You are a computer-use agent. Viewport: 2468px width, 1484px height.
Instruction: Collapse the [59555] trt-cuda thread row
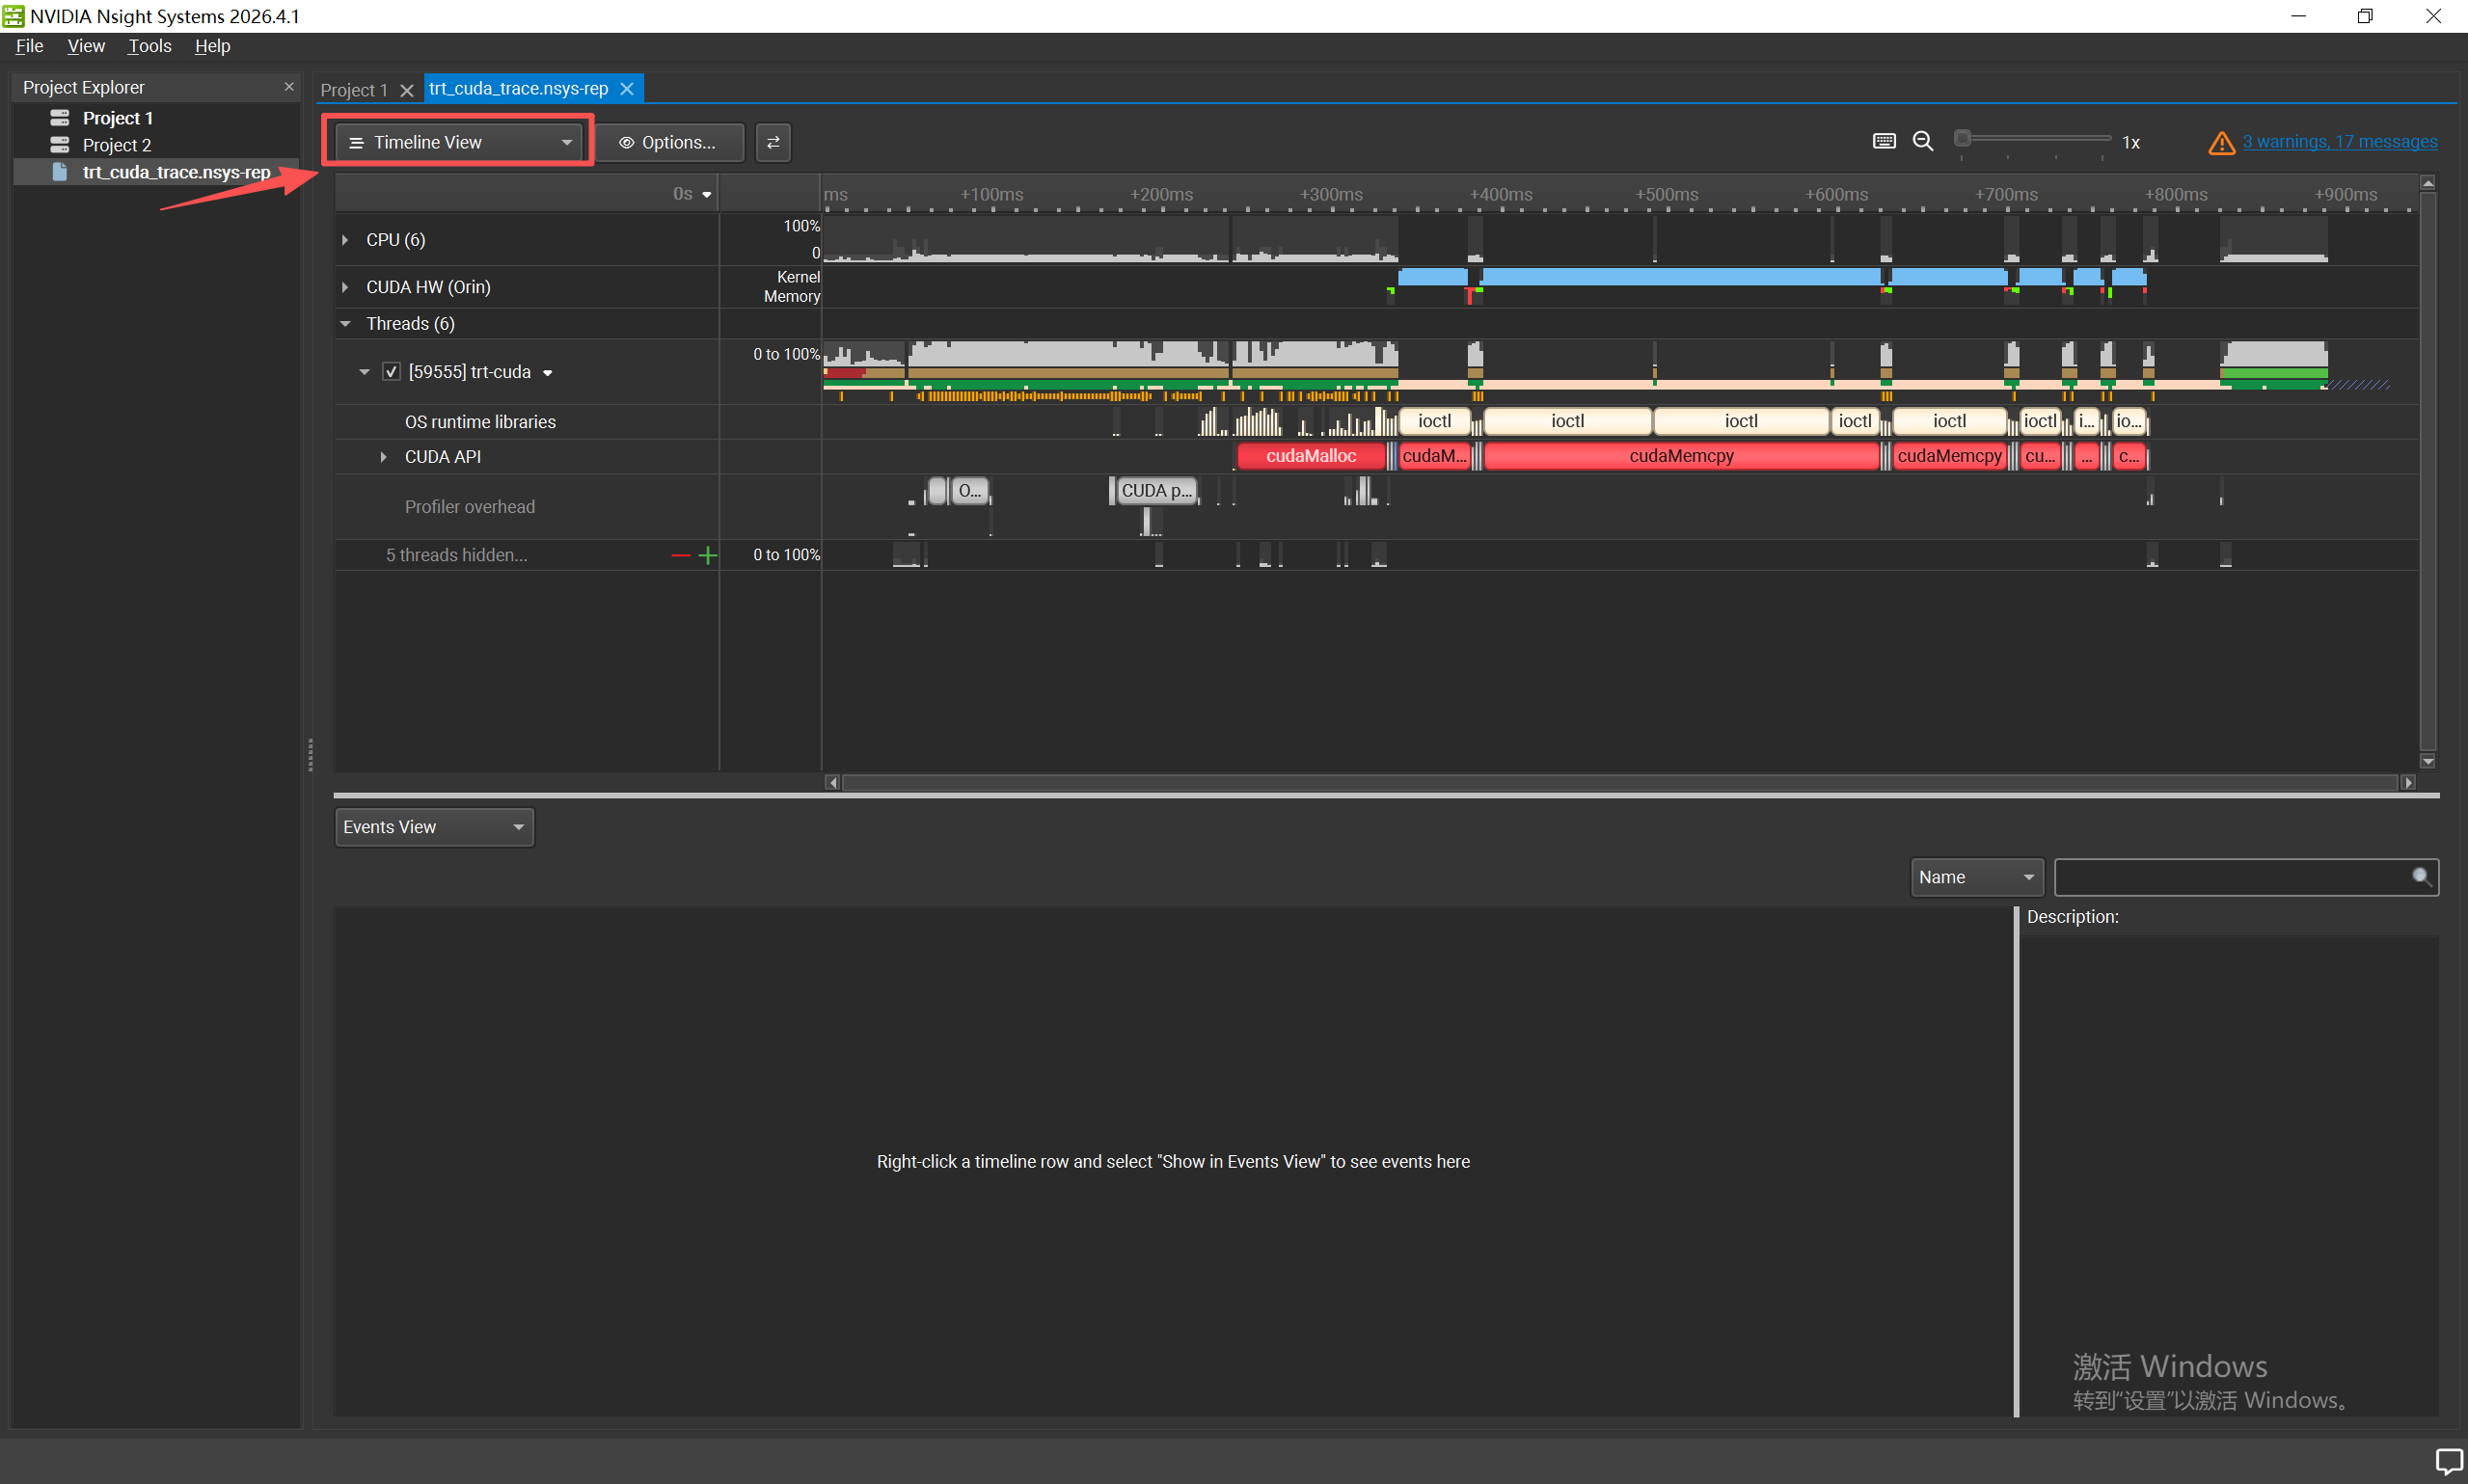point(364,372)
